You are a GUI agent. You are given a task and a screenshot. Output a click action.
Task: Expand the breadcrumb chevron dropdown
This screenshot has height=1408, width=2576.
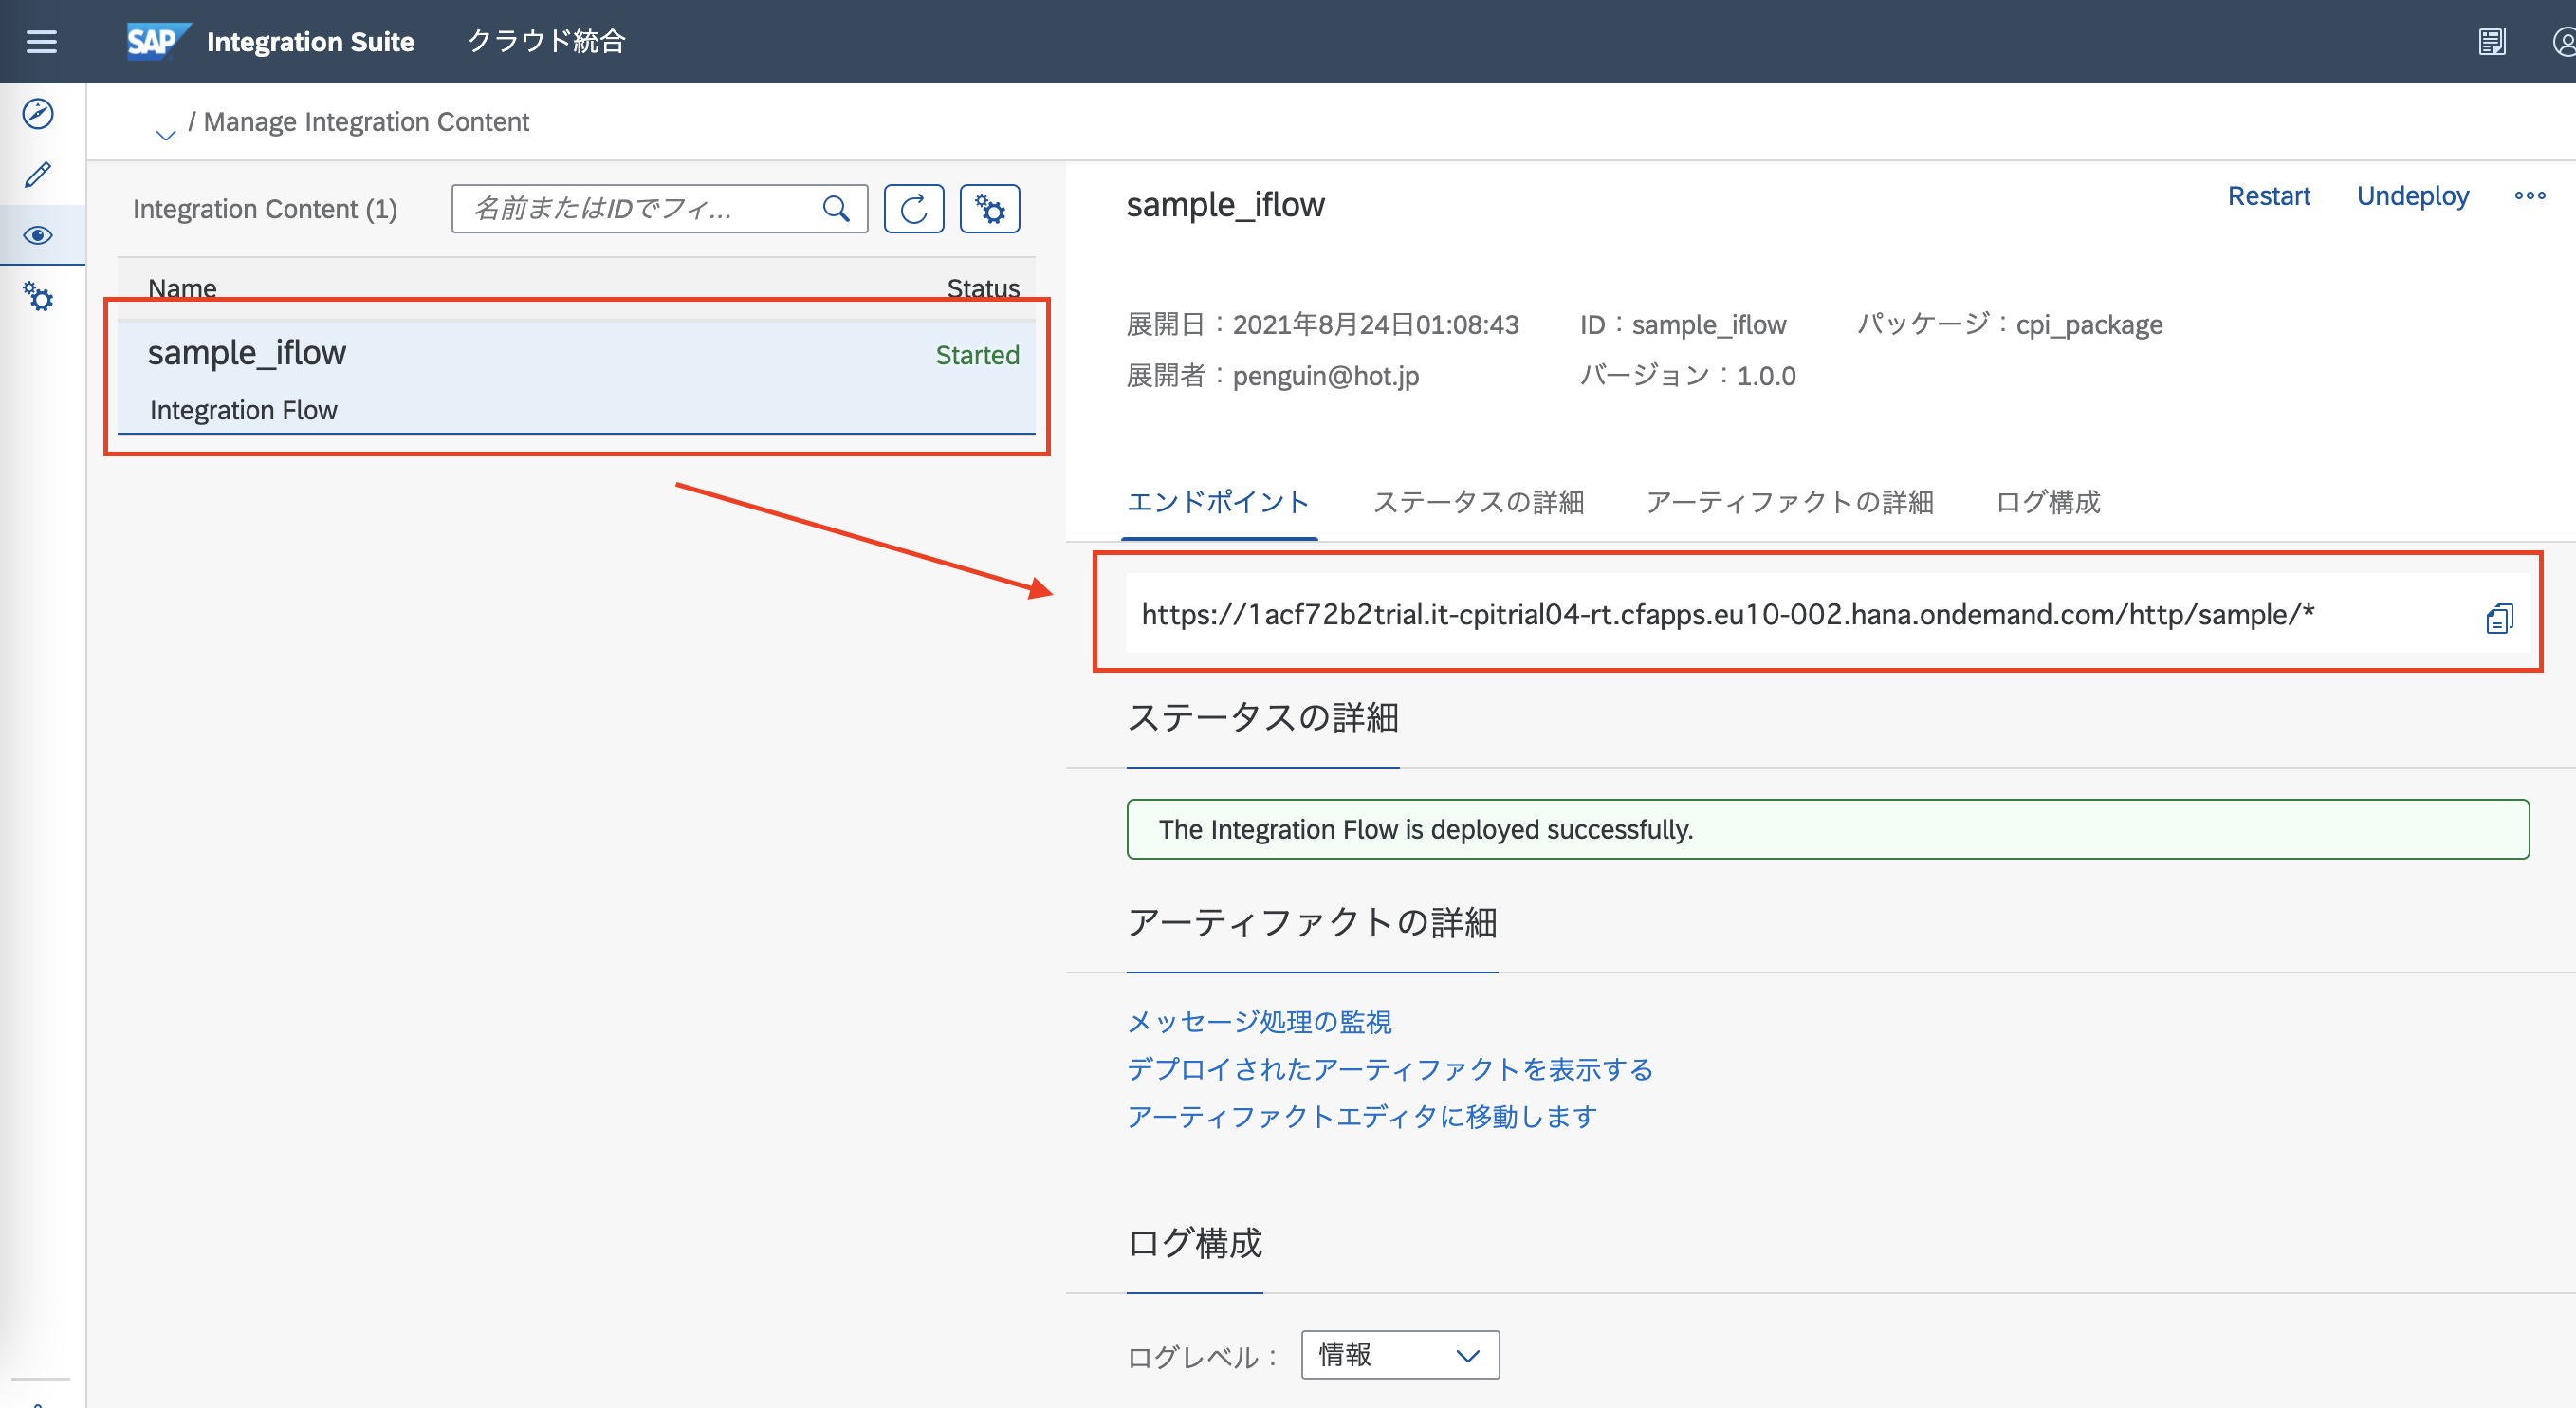click(166, 133)
